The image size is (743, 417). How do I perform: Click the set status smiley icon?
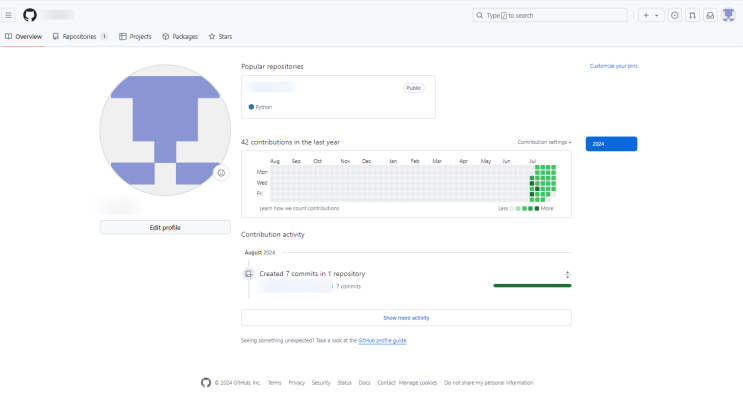tap(221, 172)
